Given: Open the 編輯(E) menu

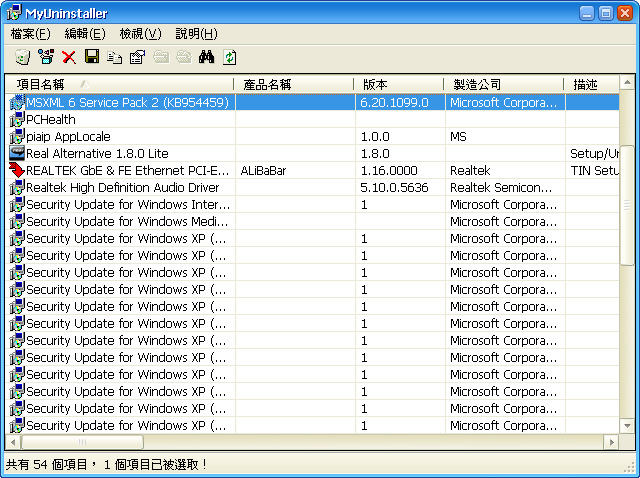Looking at the screenshot, I should [85, 34].
